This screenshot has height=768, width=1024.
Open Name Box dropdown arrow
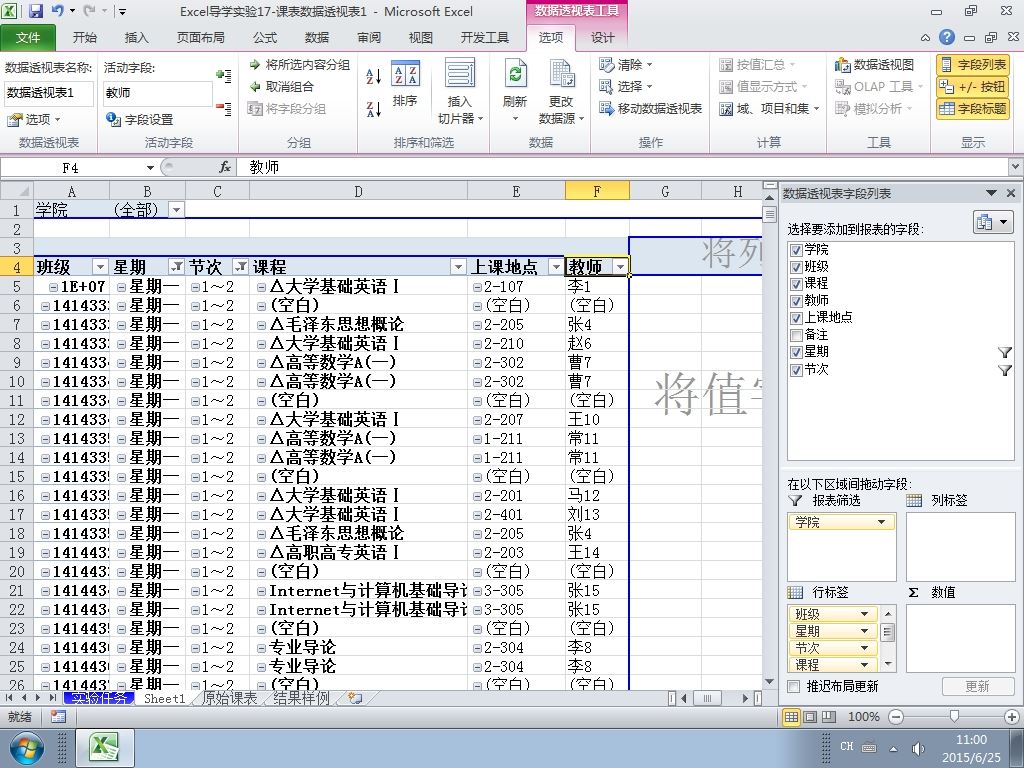click(x=150, y=168)
